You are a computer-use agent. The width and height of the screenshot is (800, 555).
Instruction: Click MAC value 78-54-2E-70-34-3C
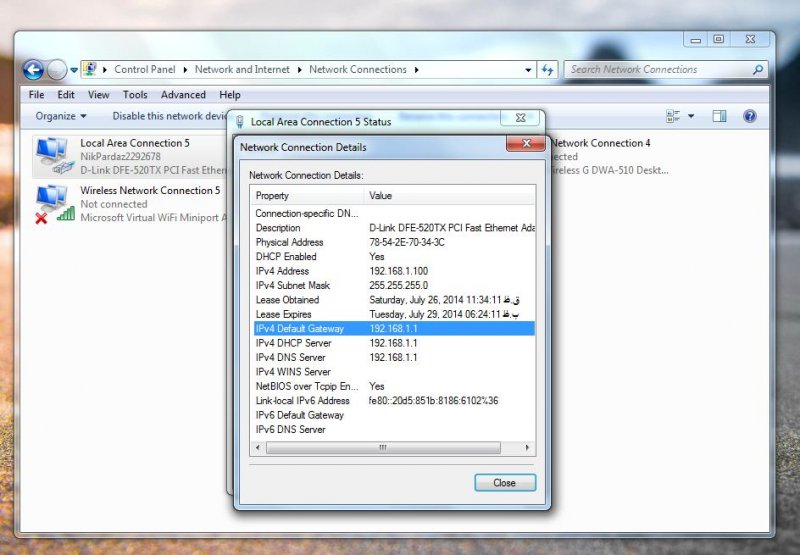[407, 242]
